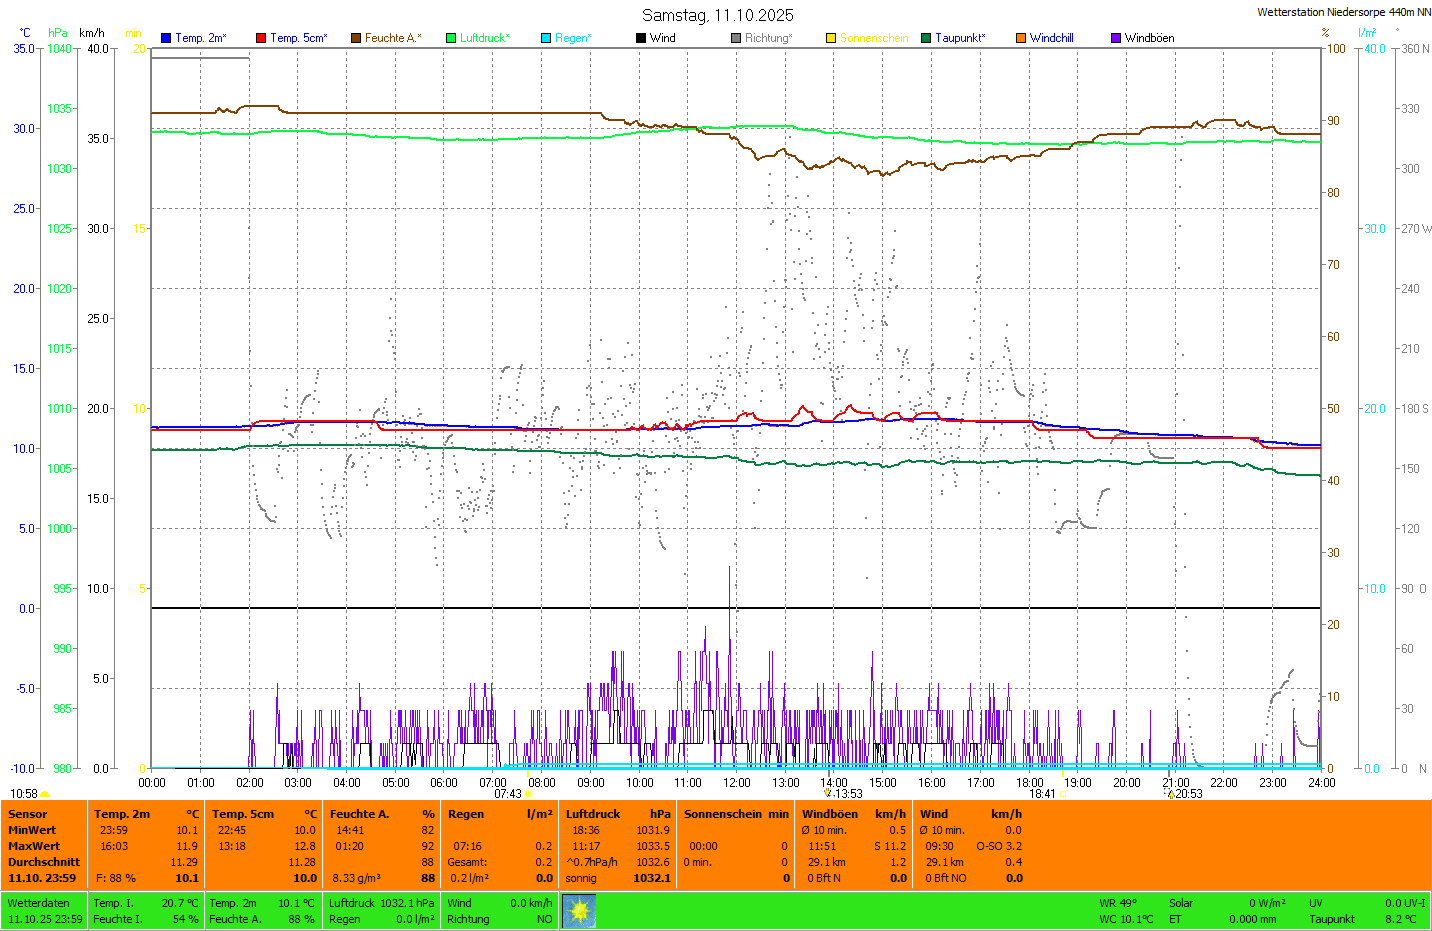Click the sunrise marker at 07:43
The width and height of the screenshot is (1432, 931).
[x=528, y=794]
